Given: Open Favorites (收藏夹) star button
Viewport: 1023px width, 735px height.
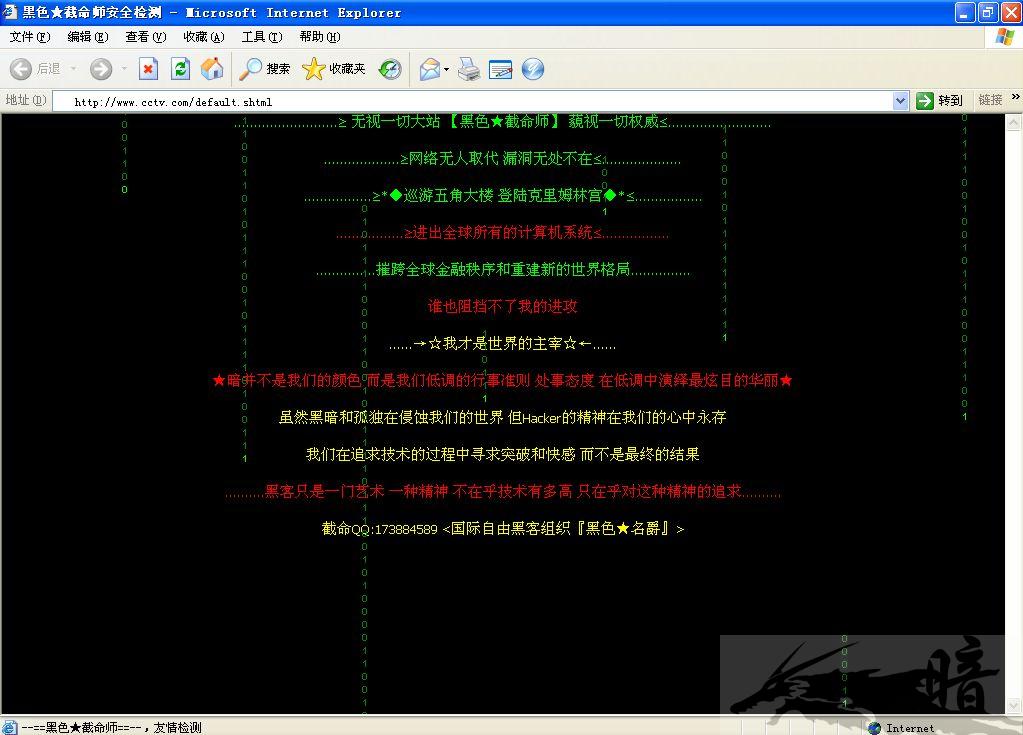Looking at the screenshot, I should (x=333, y=68).
